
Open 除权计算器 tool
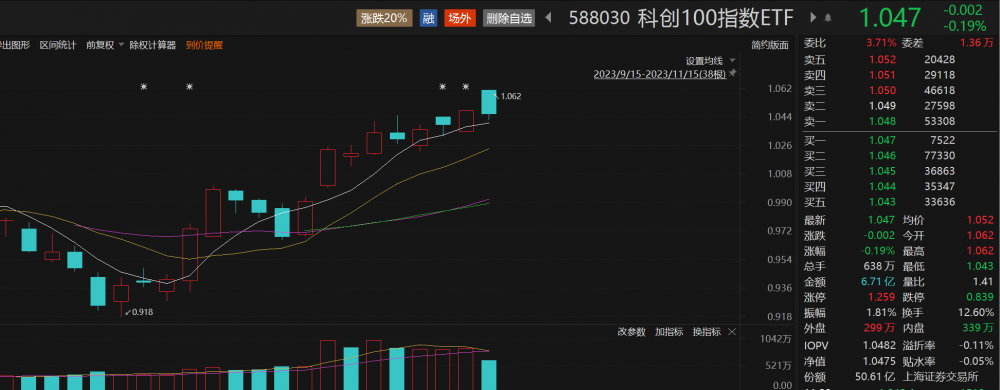(x=152, y=45)
